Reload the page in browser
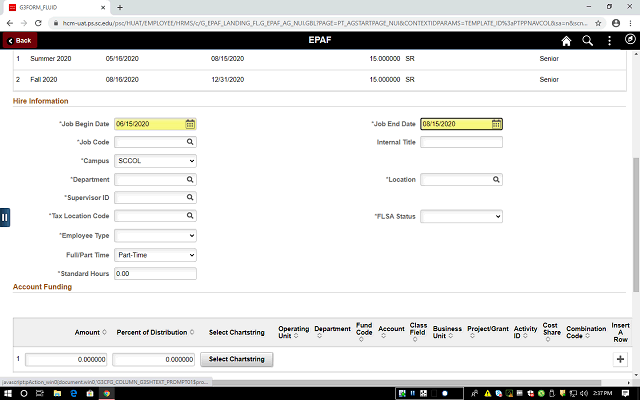Screen dimensions: 640x400 coord(38,23)
